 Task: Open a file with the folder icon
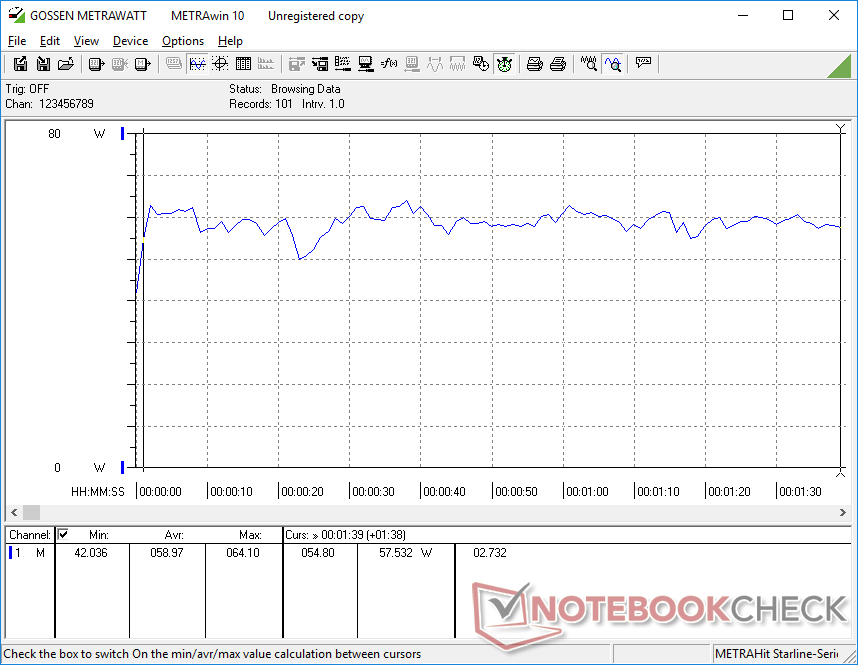66,64
